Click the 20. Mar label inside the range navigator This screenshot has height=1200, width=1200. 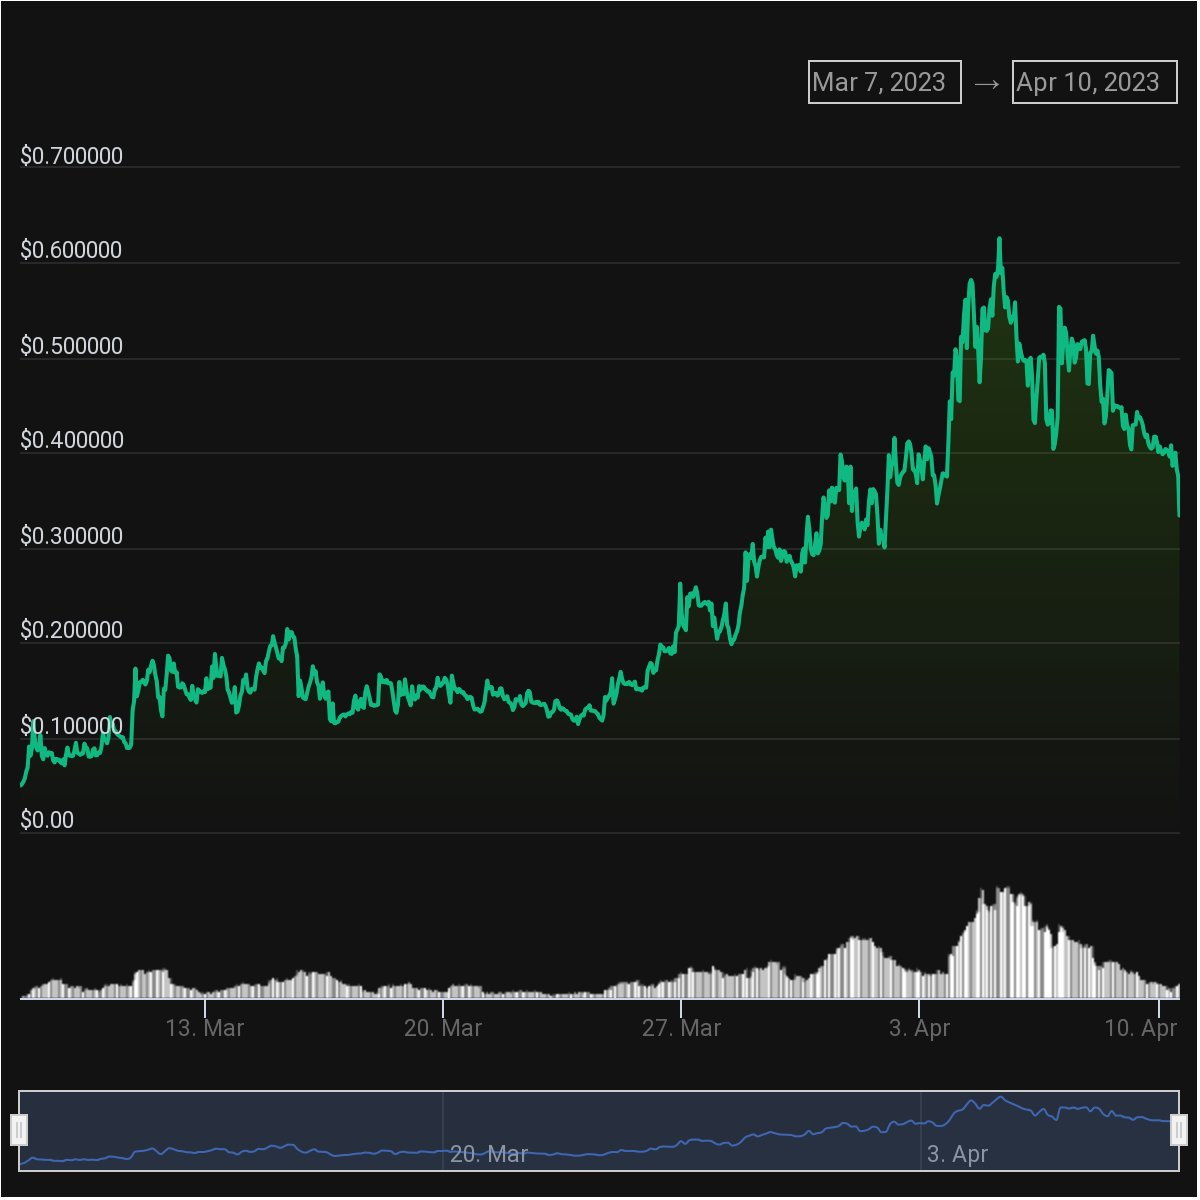(488, 1154)
